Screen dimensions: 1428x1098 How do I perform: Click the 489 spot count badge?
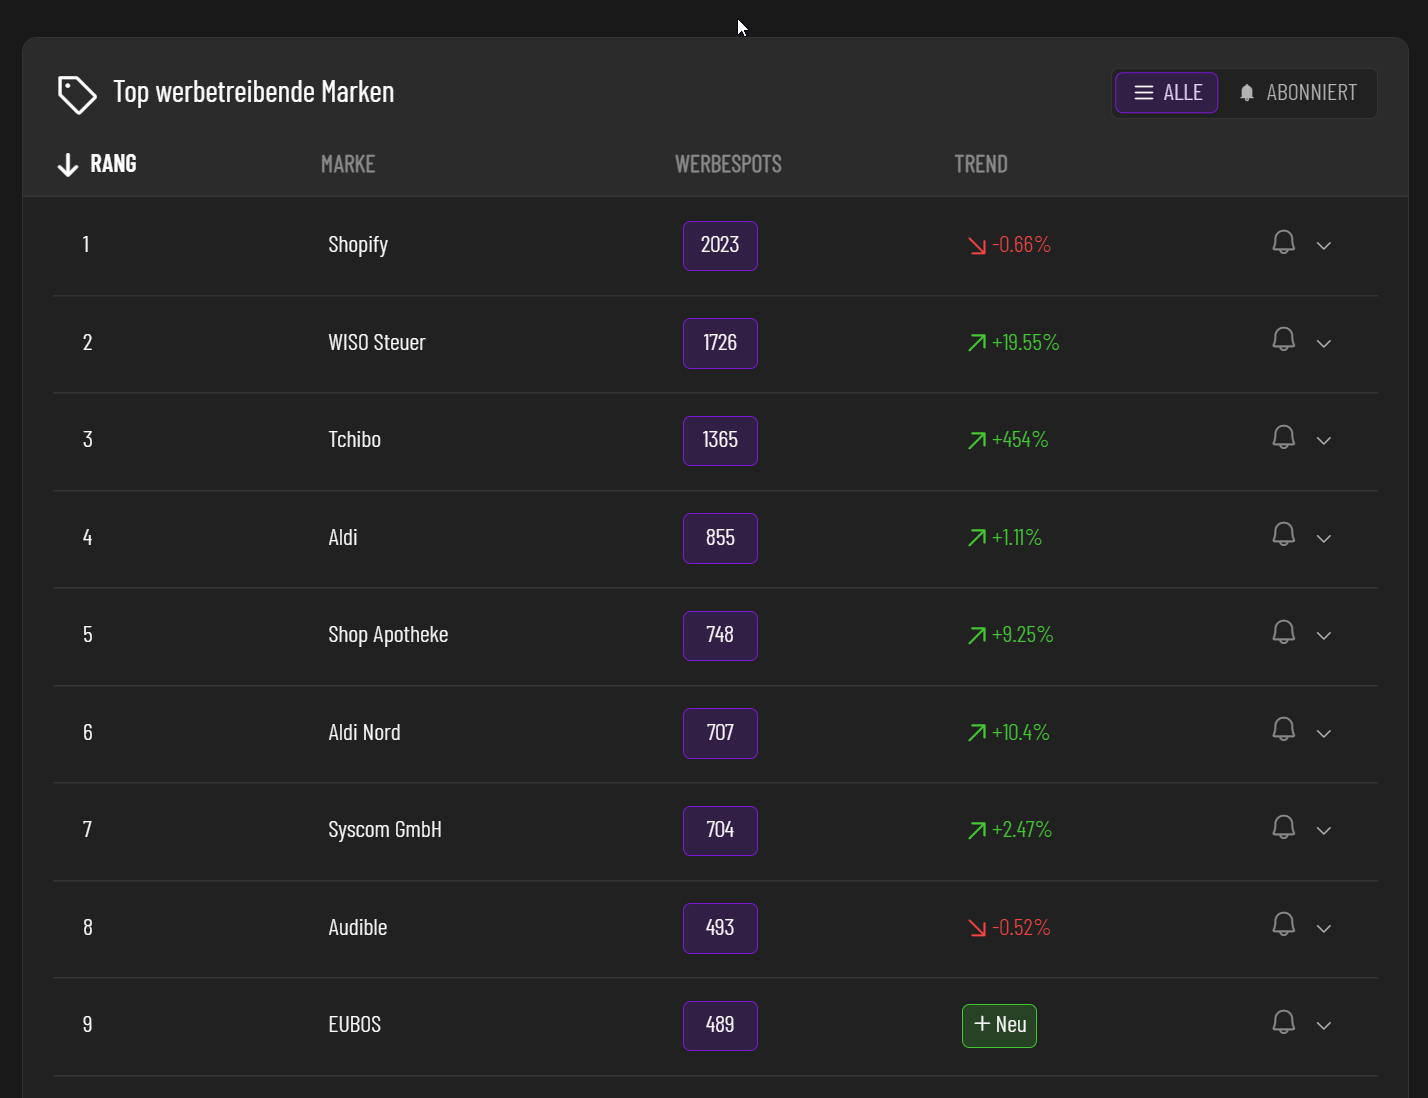[720, 1026]
